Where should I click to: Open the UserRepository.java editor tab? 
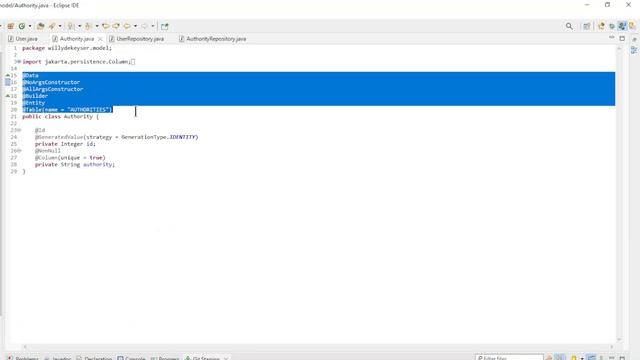[137, 39]
